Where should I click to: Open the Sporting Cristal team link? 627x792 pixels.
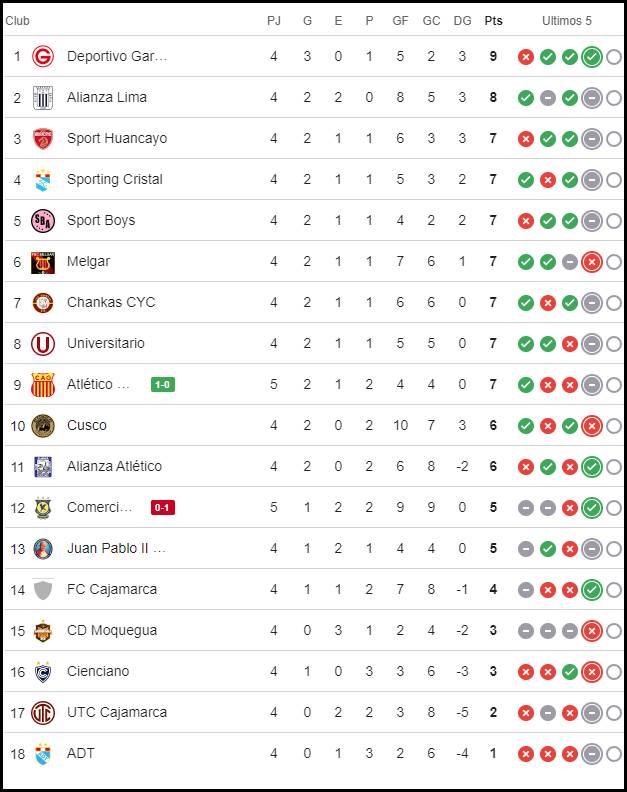(x=115, y=179)
